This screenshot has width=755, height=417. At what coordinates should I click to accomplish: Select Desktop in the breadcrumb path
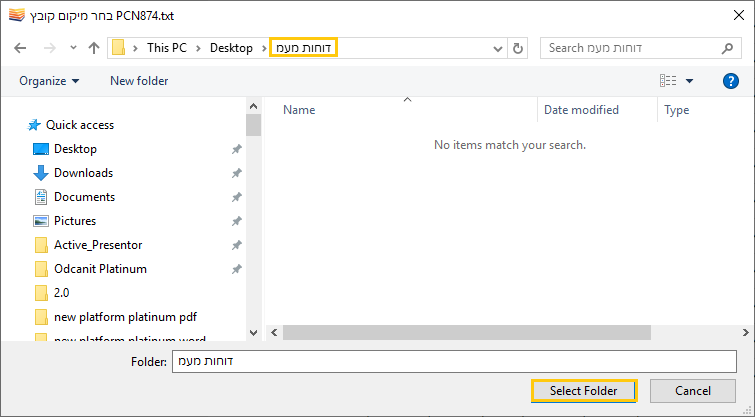(231, 48)
